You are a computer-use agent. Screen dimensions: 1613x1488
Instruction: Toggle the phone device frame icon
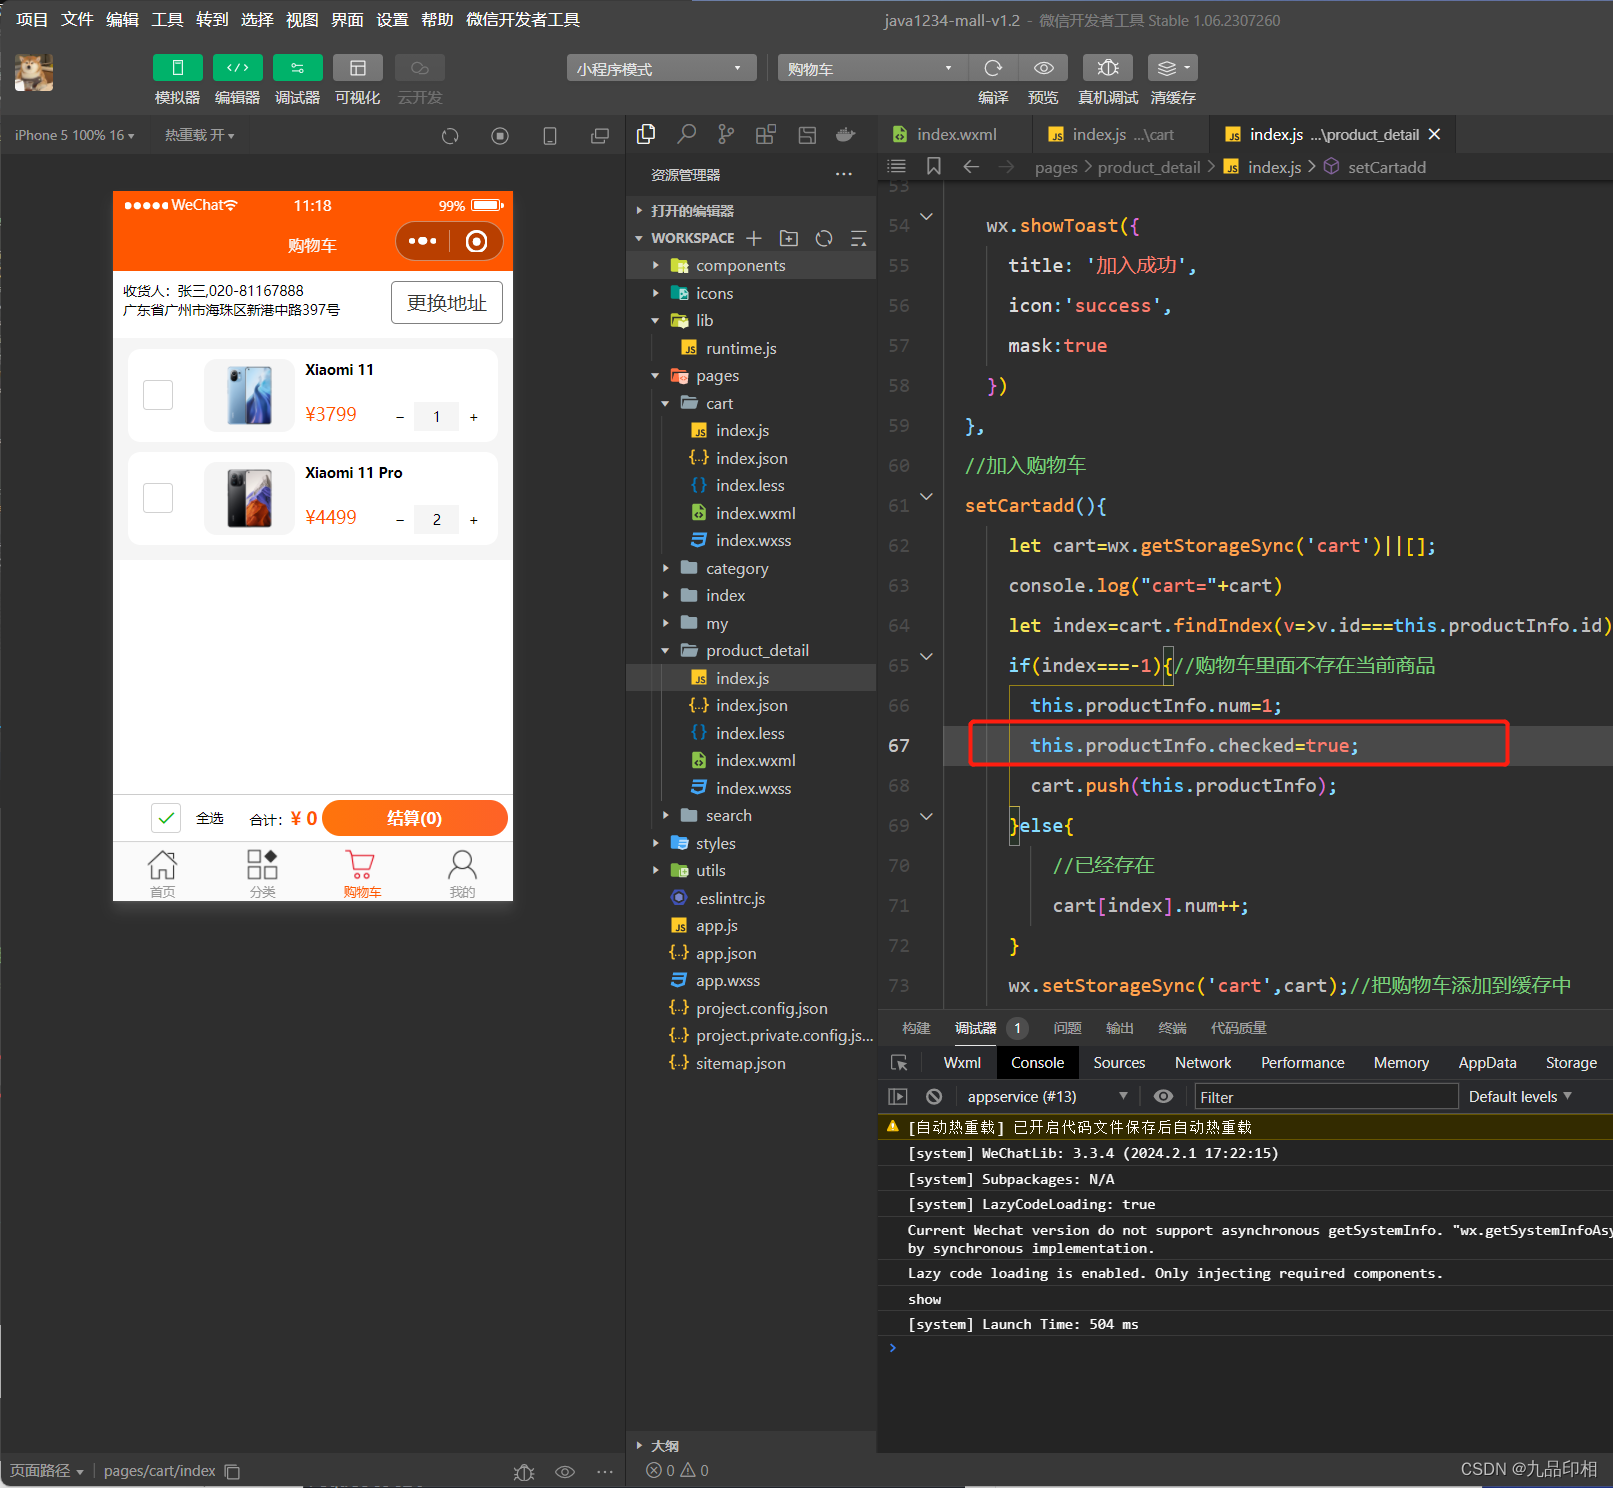tap(550, 136)
